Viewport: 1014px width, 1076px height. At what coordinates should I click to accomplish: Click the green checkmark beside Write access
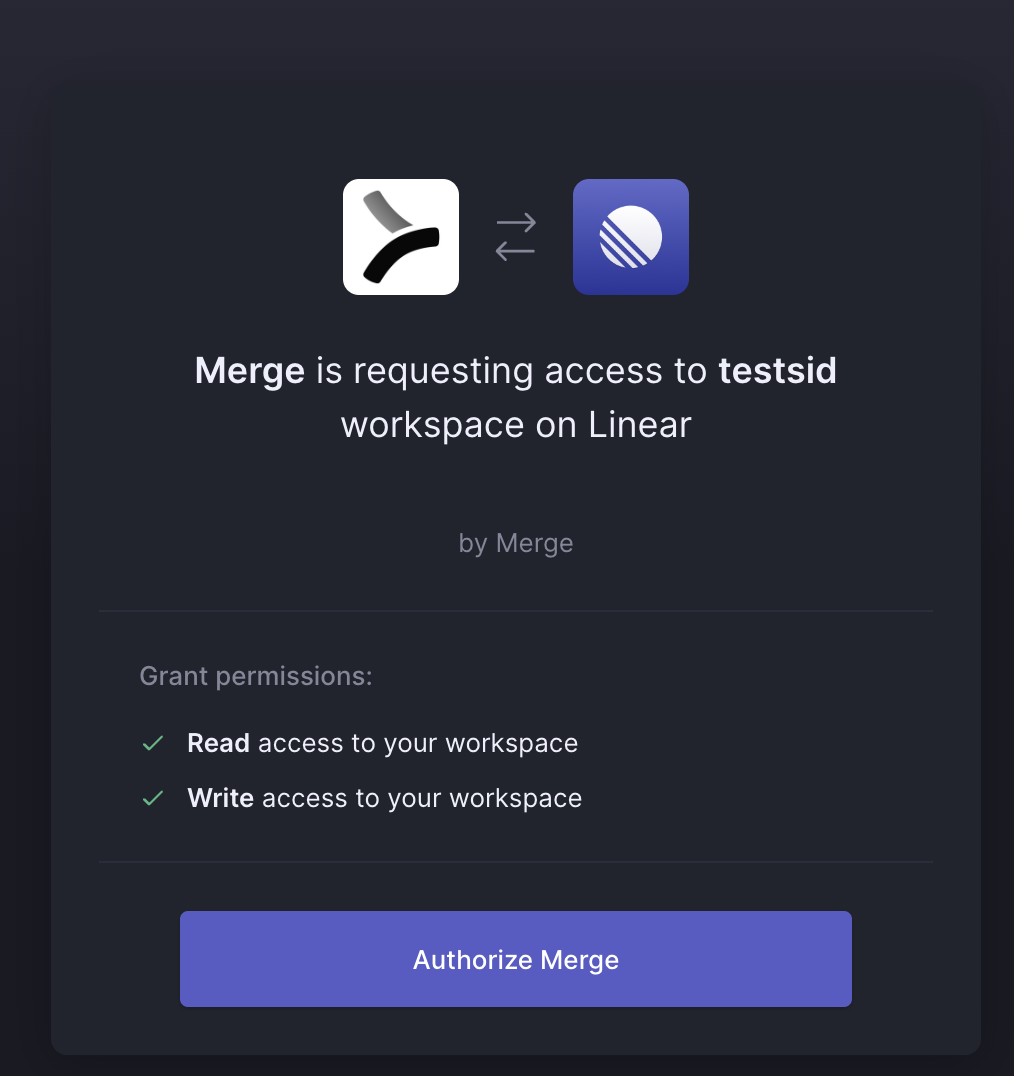point(153,798)
